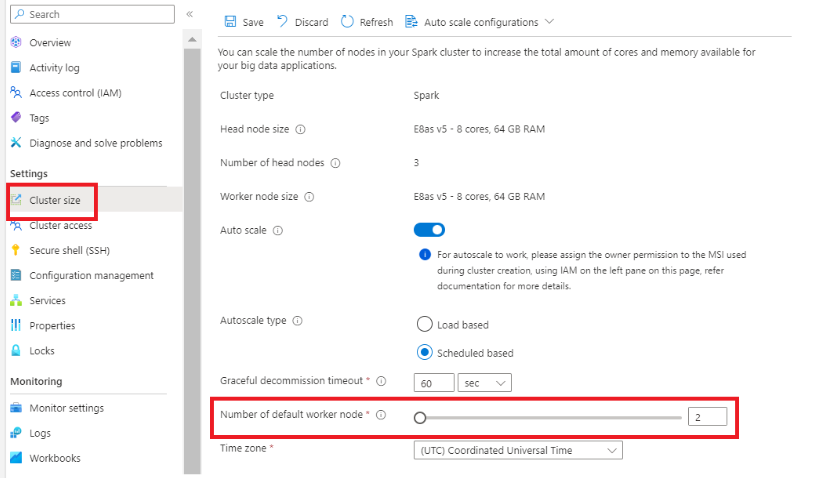This screenshot has width=814, height=478.
Task: Click the Graceful decommission timeout input field
Action: (x=431, y=383)
